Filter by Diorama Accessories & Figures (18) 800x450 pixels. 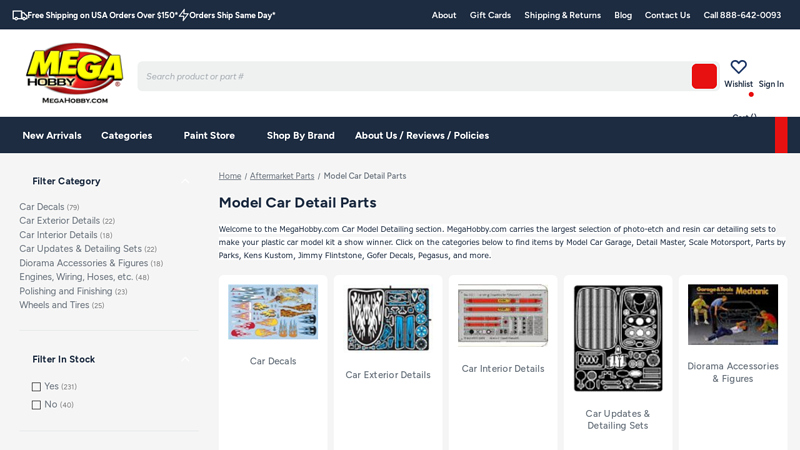91,263
